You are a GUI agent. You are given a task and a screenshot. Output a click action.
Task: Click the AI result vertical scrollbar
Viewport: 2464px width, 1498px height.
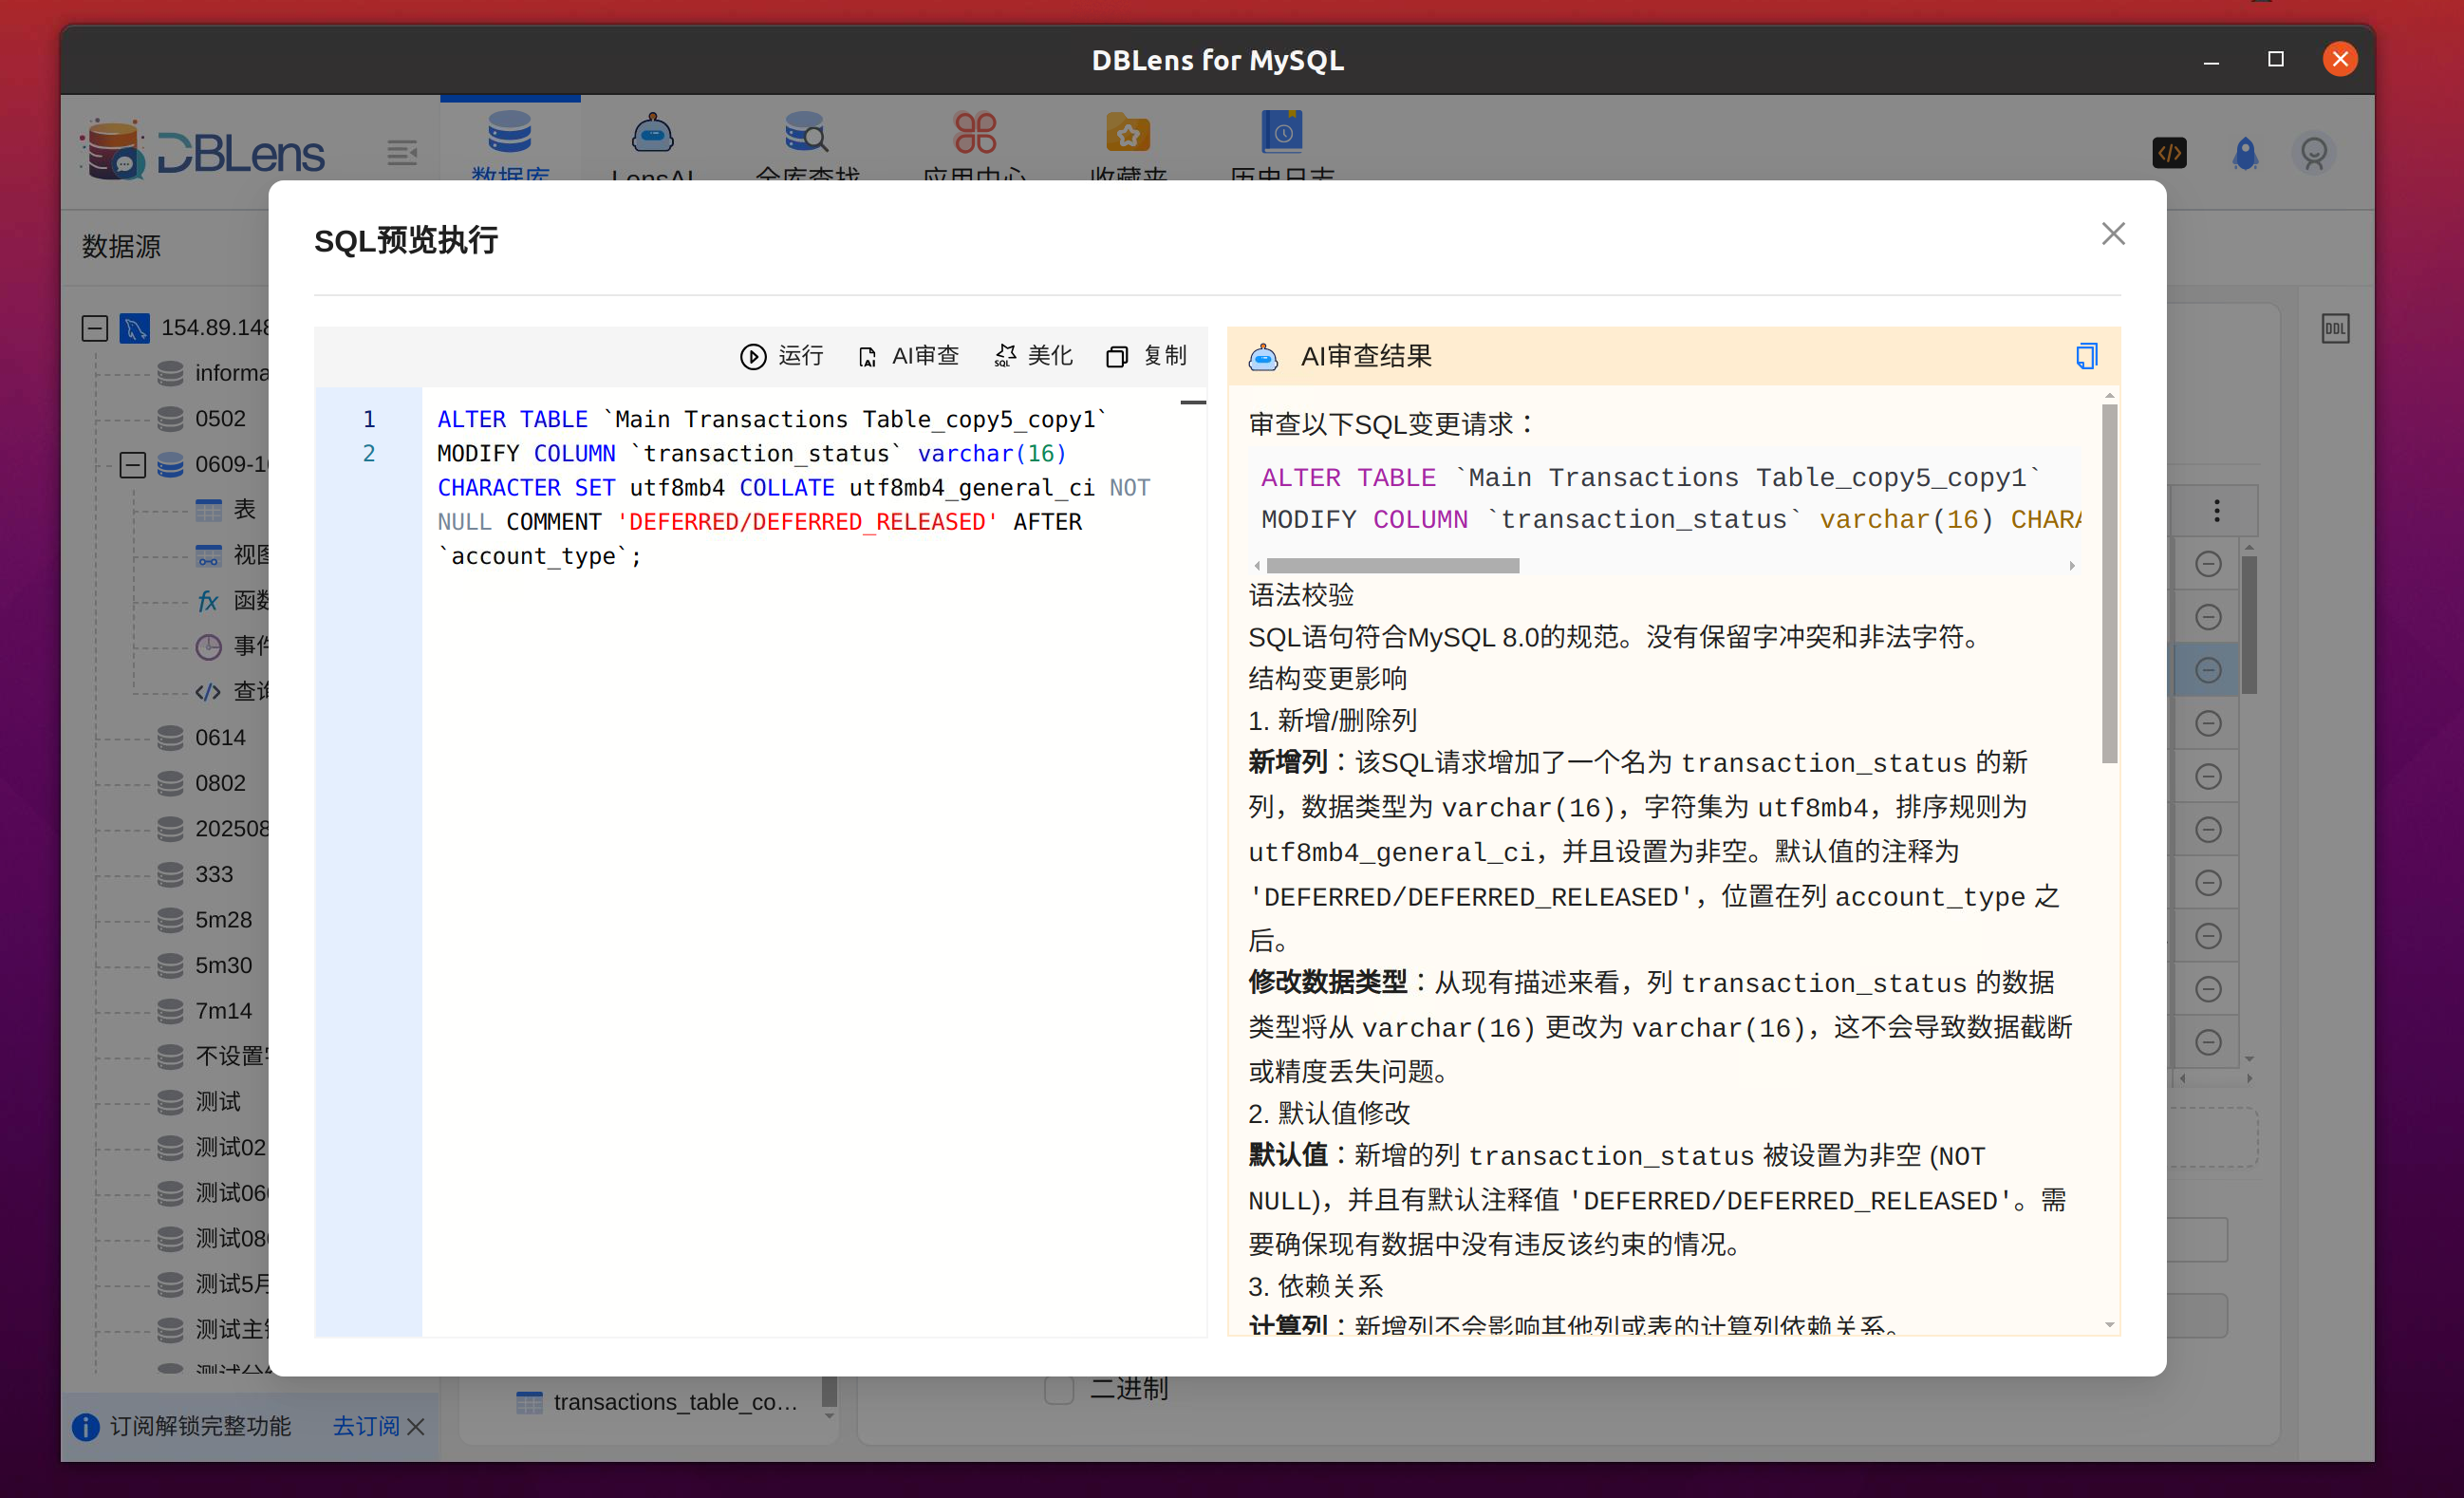[x=2110, y=585]
